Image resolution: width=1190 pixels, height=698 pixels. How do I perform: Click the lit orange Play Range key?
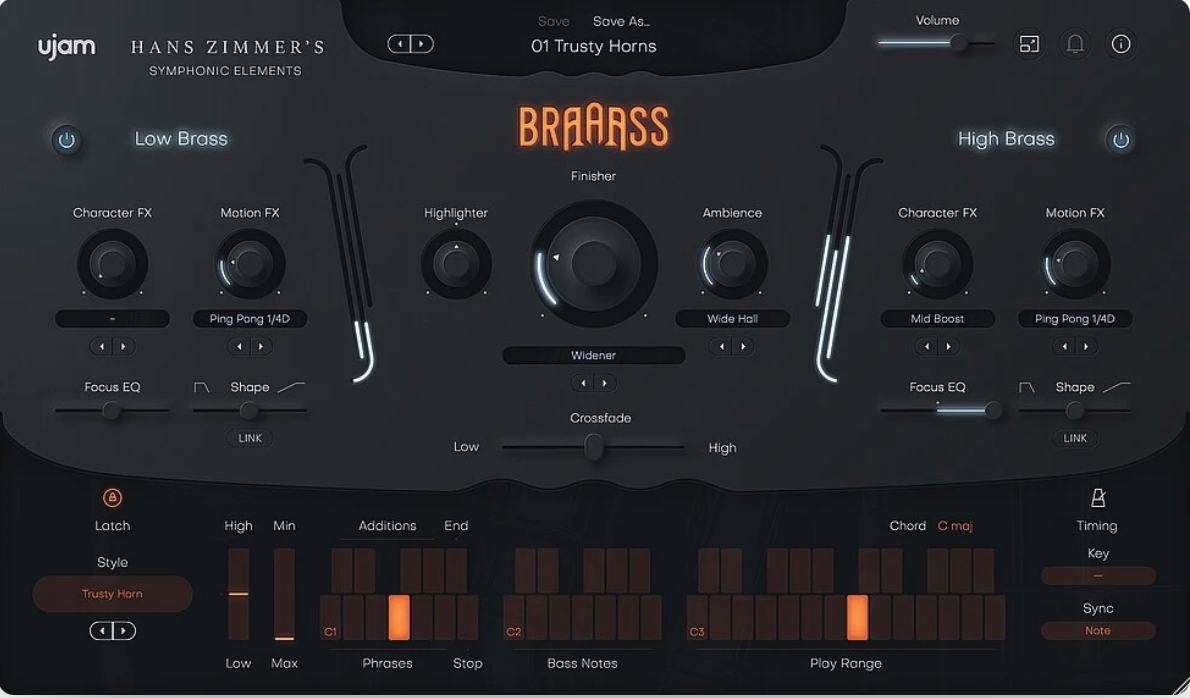pos(857,618)
